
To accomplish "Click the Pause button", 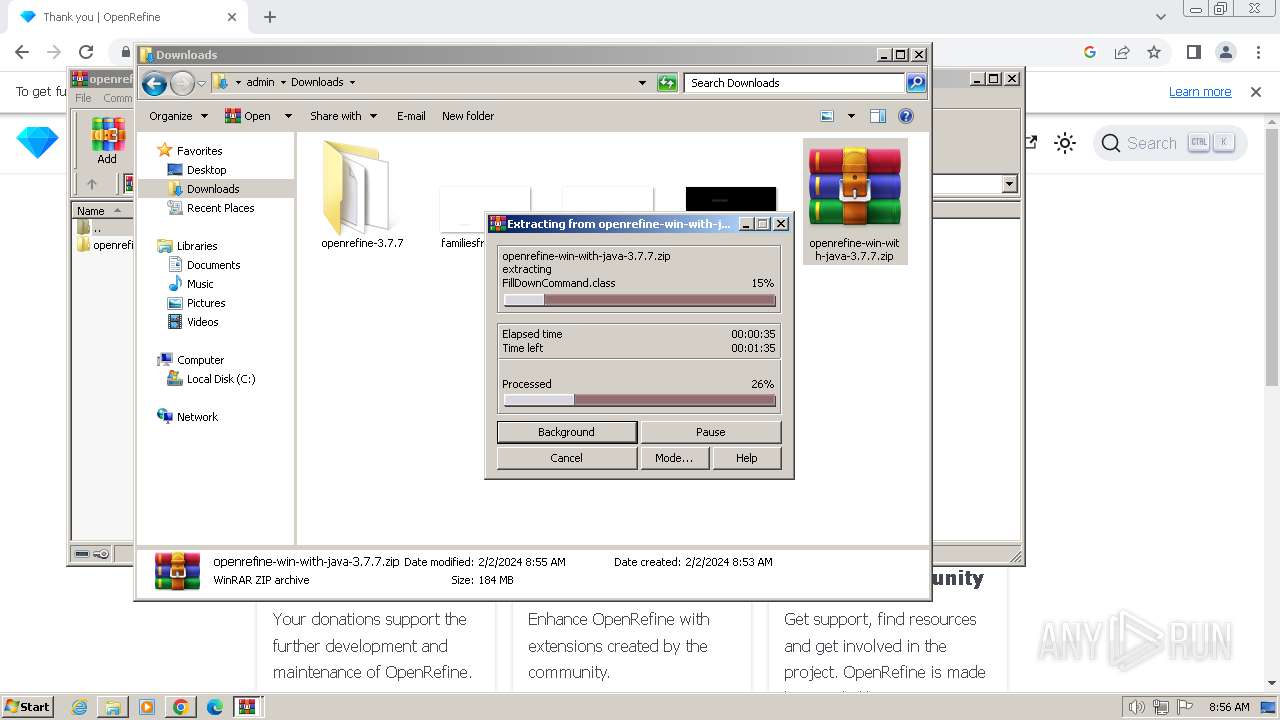I will coord(710,432).
